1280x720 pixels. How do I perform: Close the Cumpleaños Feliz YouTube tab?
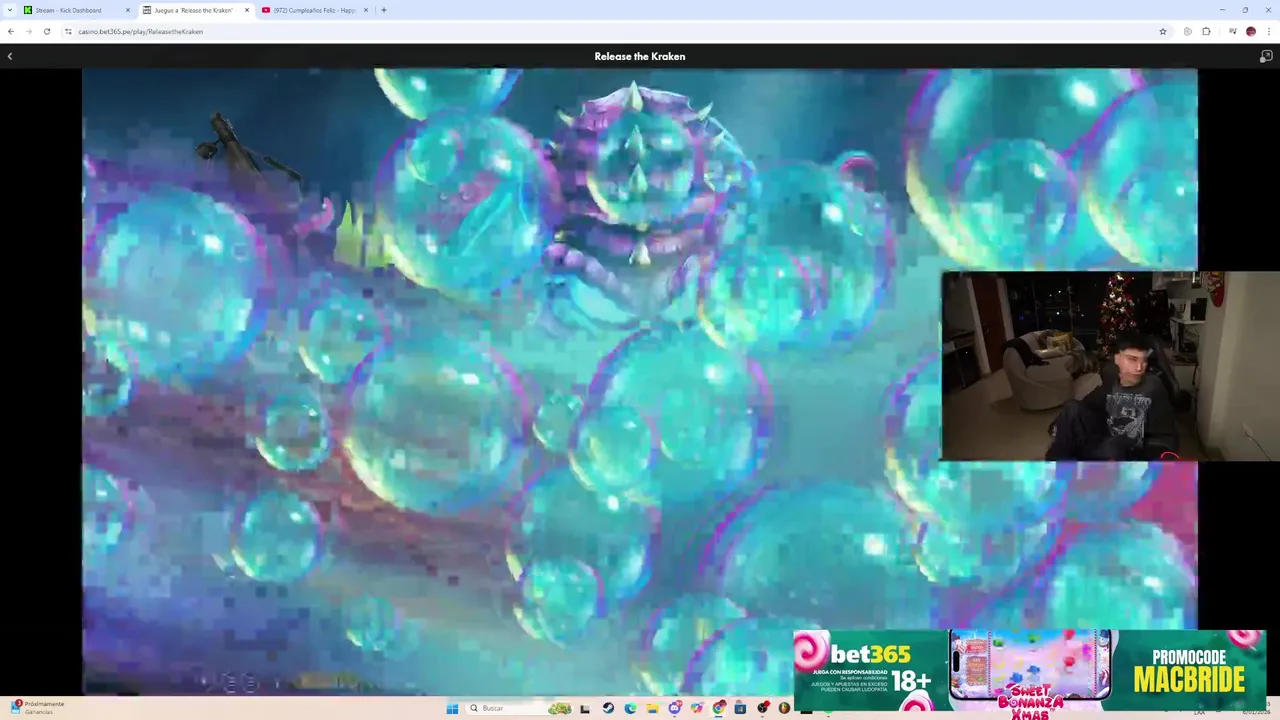(x=365, y=10)
